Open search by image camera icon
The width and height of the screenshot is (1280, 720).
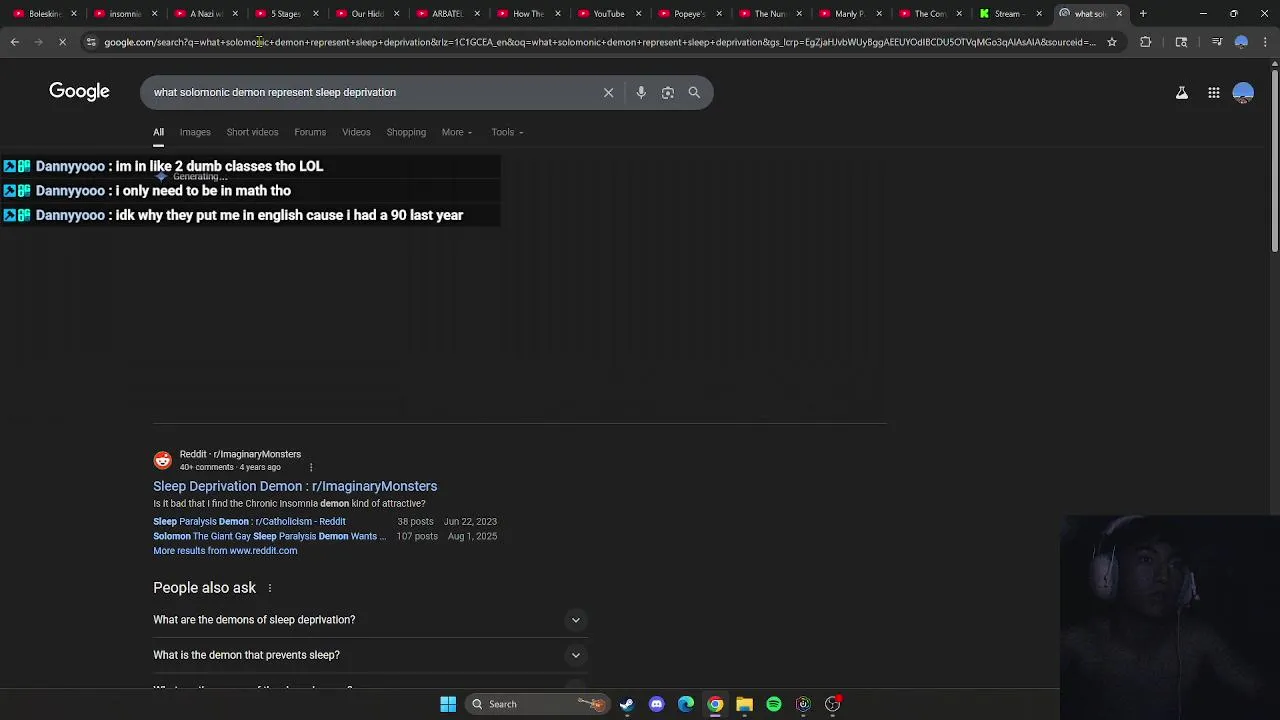[668, 92]
